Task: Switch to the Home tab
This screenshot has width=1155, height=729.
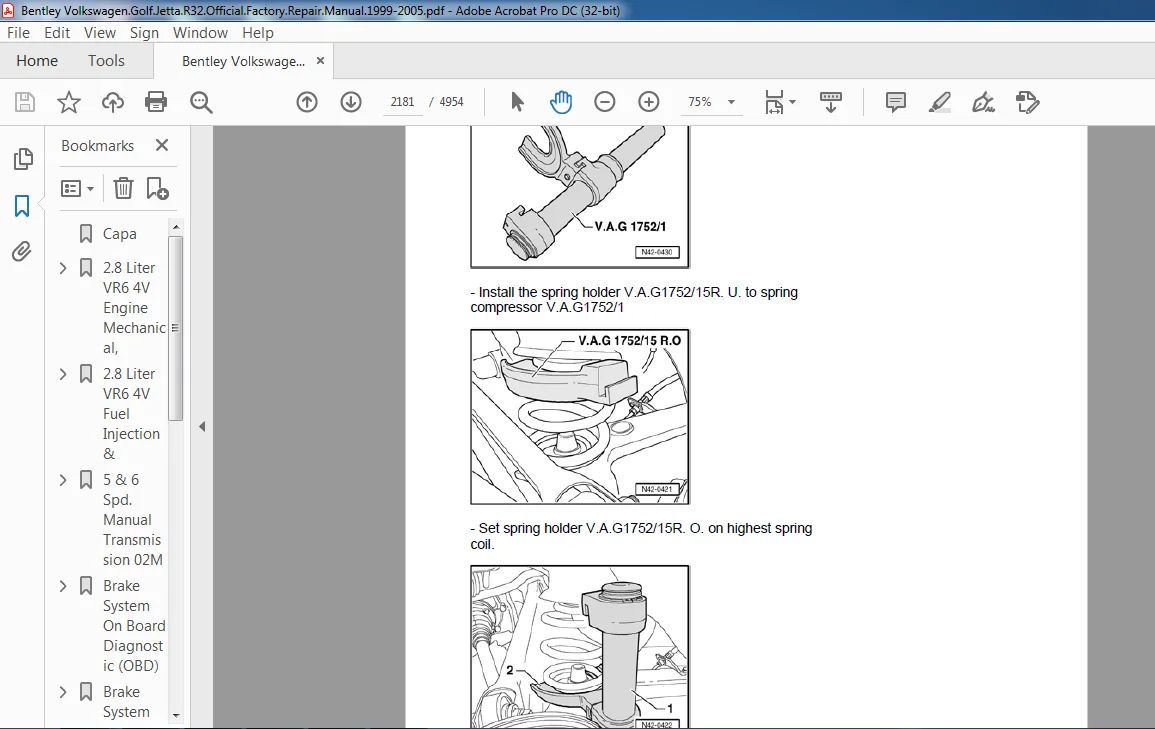Action: point(37,60)
